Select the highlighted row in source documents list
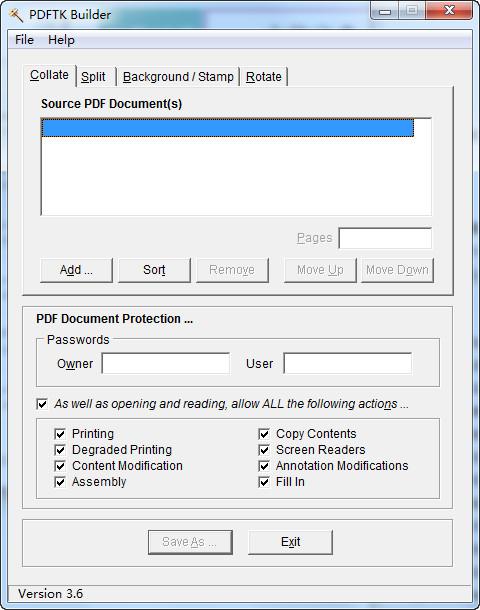This screenshot has height=610, width=480. point(228,128)
